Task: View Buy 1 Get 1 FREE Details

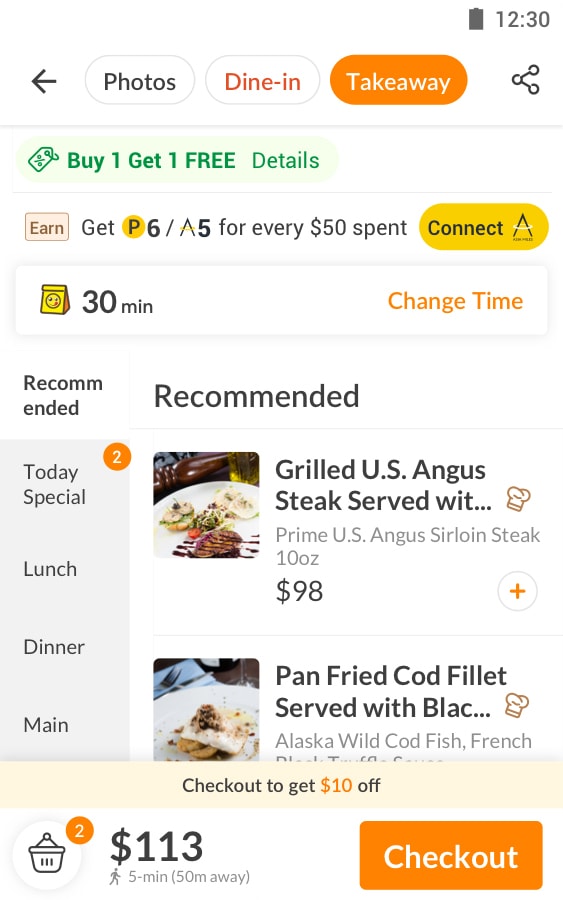Action: (x=285, y=160)
